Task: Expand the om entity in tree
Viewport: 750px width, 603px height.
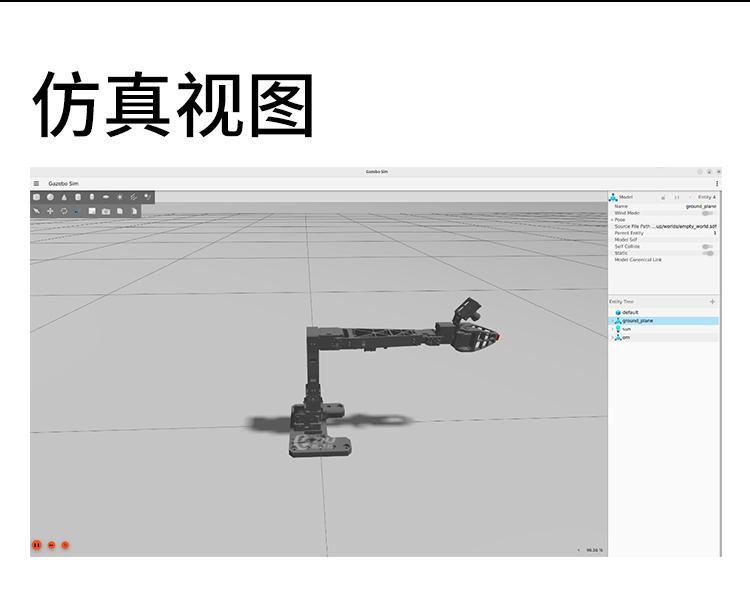Action: pyautogui.click(x=612, y=337)
